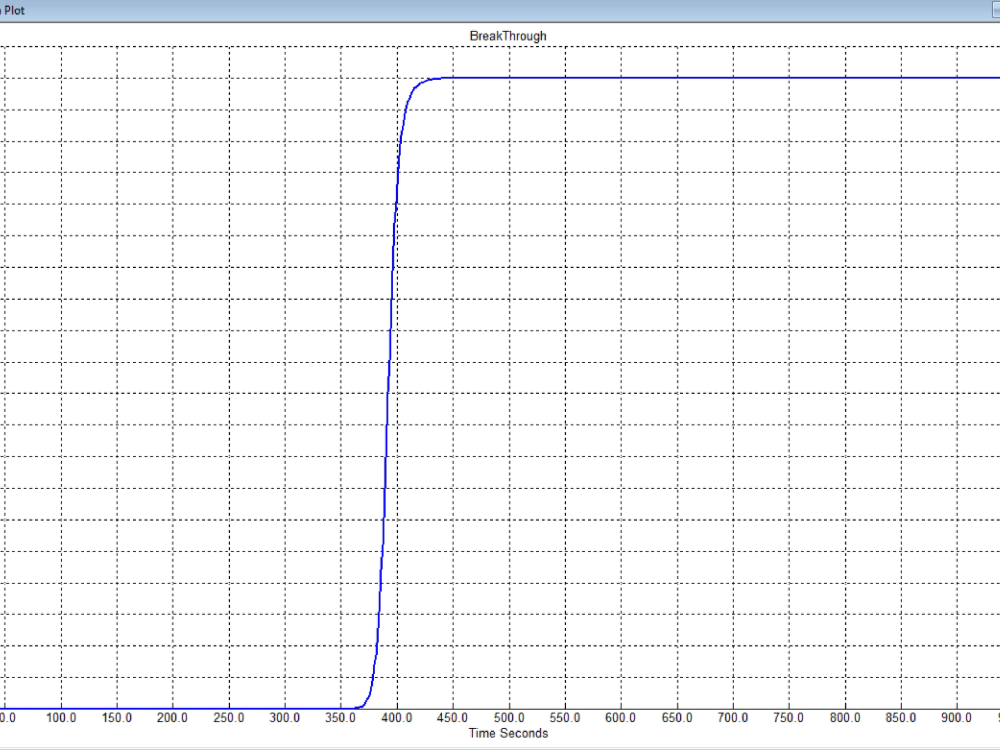The width and height of the screenshot is (1000, 750).
Task: Click the gridline at 600.0 seconds
Action: pos(623,400)
